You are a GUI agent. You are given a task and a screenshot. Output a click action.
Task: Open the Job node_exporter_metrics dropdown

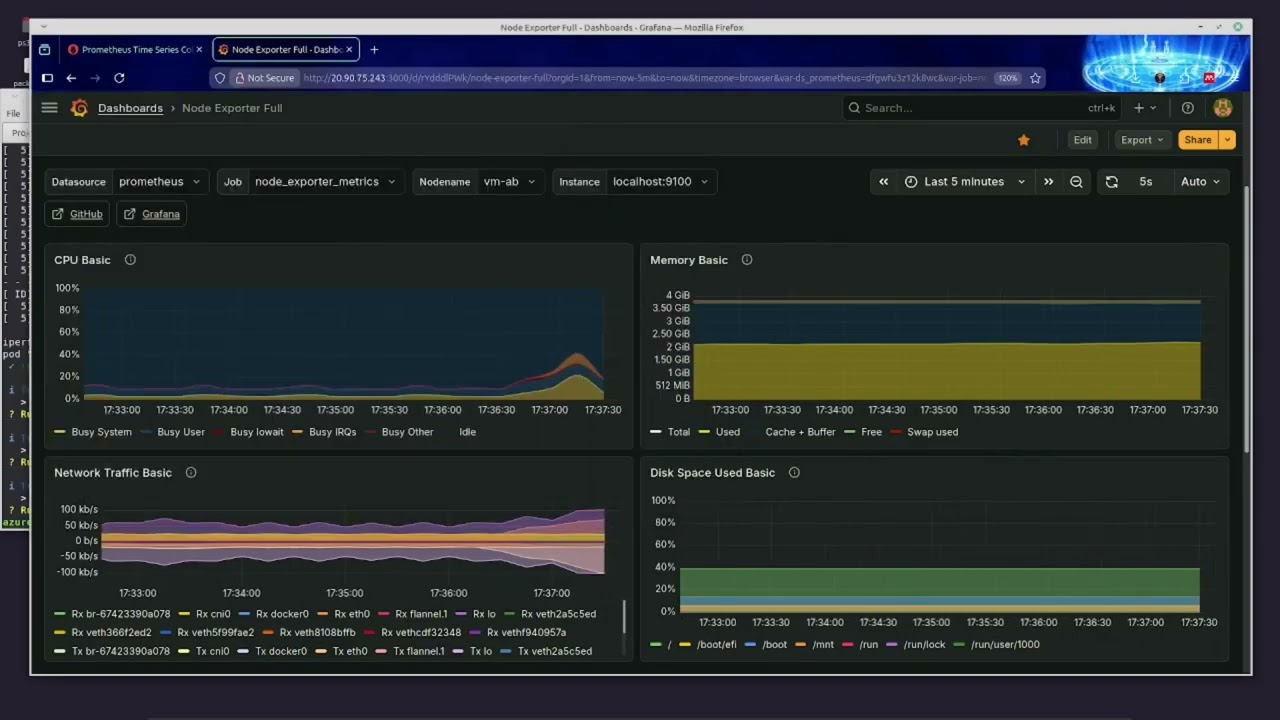[x=325, y=182]
